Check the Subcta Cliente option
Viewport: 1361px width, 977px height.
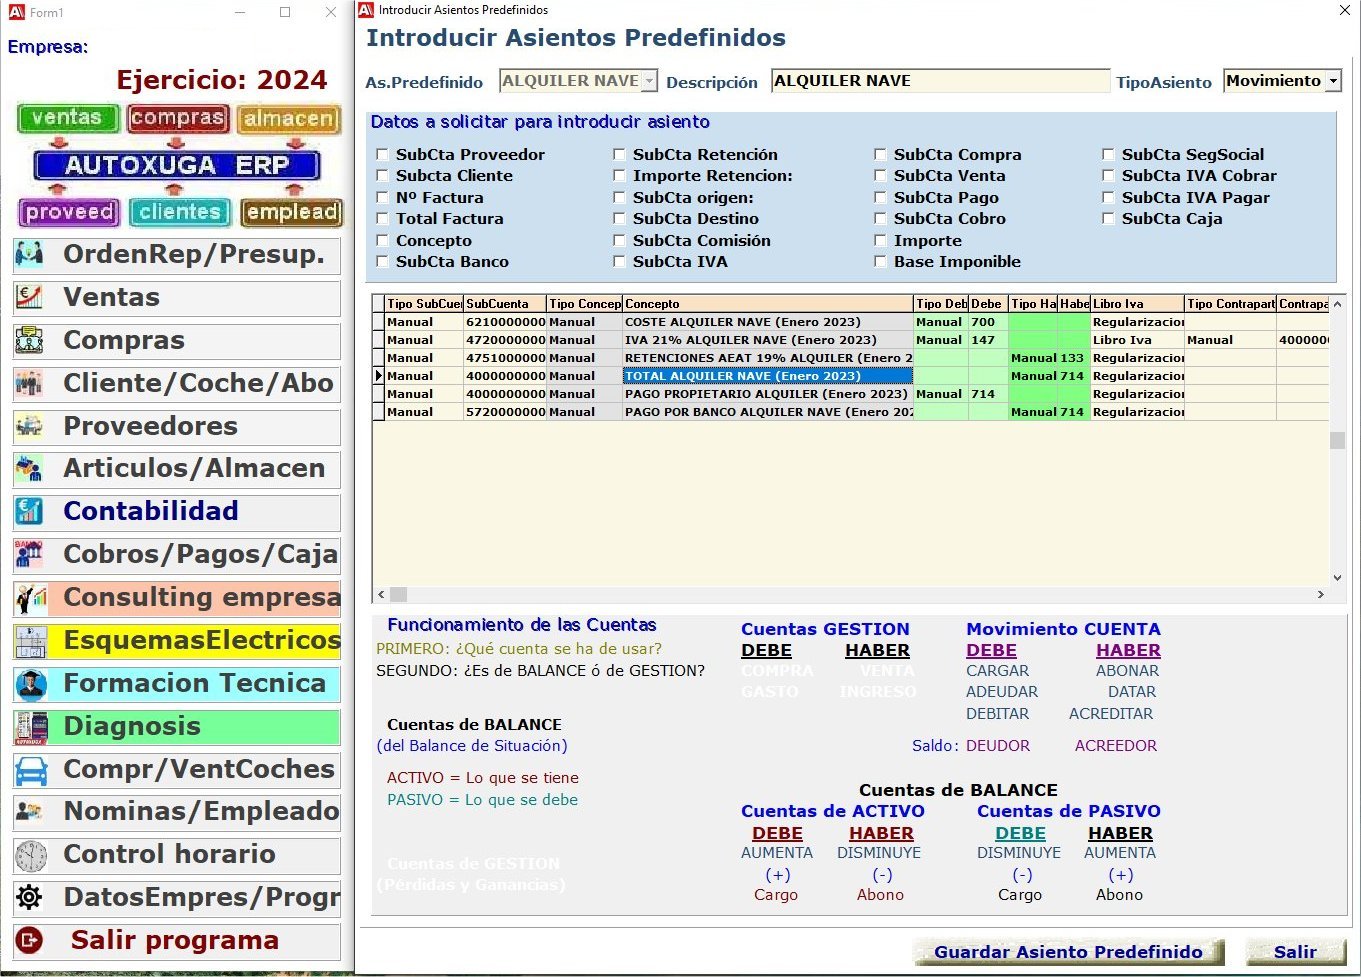pos(382,176)
